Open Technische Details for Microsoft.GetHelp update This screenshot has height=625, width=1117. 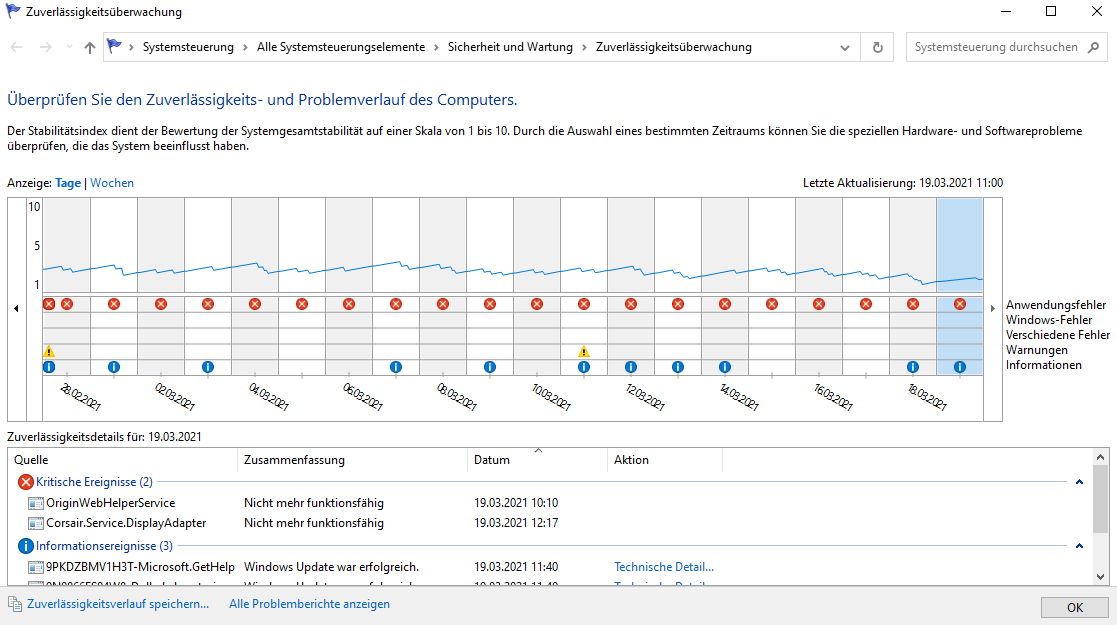[x=664, y=567]
